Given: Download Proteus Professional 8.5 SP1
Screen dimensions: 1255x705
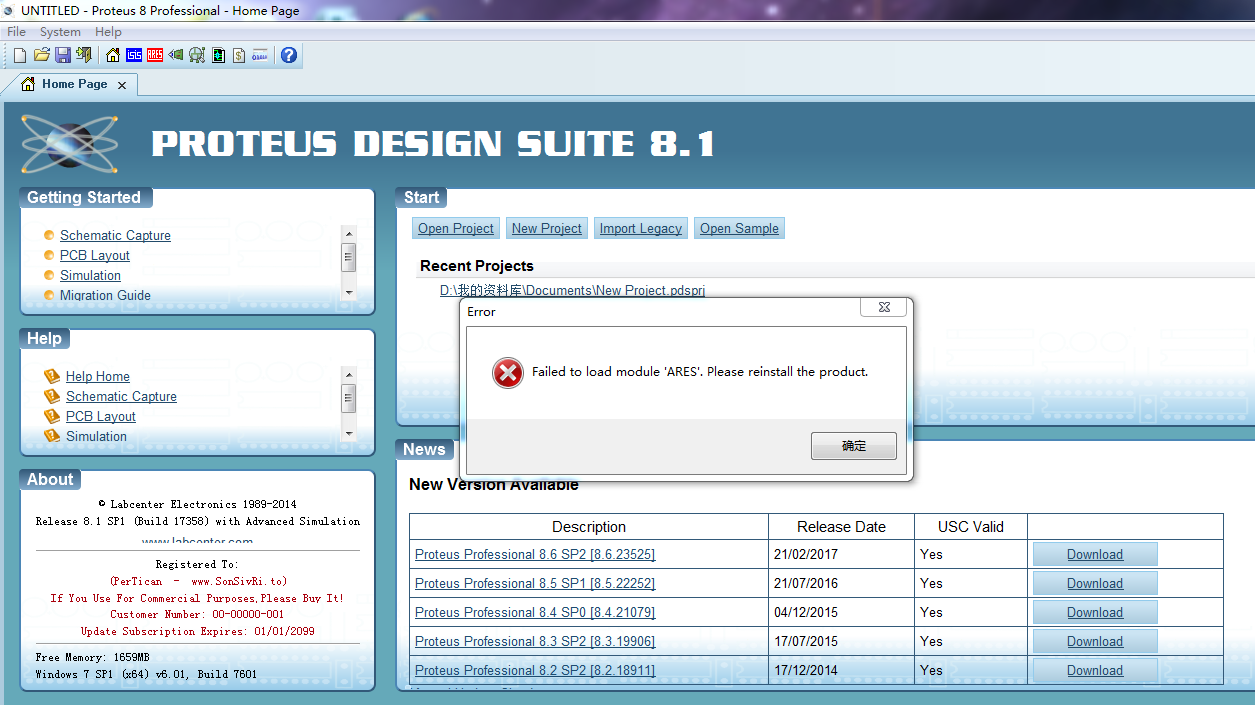Looking at the screenshot, I should point(1095,583).
